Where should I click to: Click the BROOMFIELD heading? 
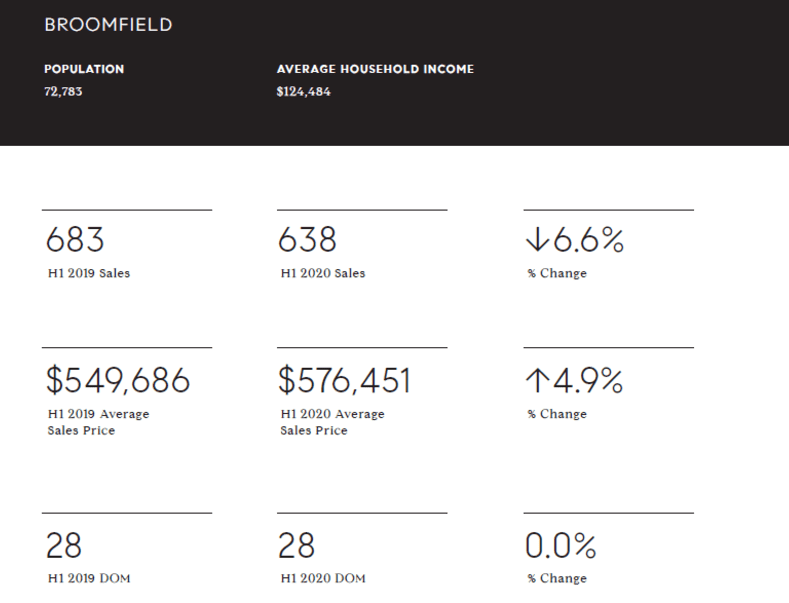pos(108,25)
